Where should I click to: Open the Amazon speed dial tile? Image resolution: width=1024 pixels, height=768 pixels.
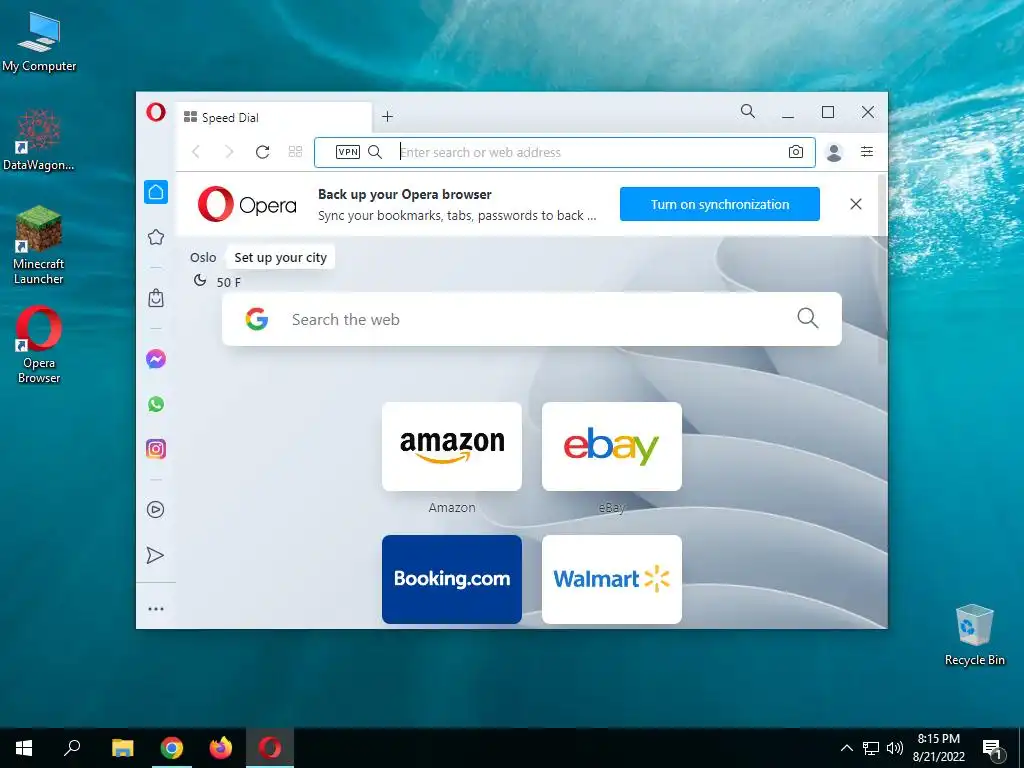452,446
